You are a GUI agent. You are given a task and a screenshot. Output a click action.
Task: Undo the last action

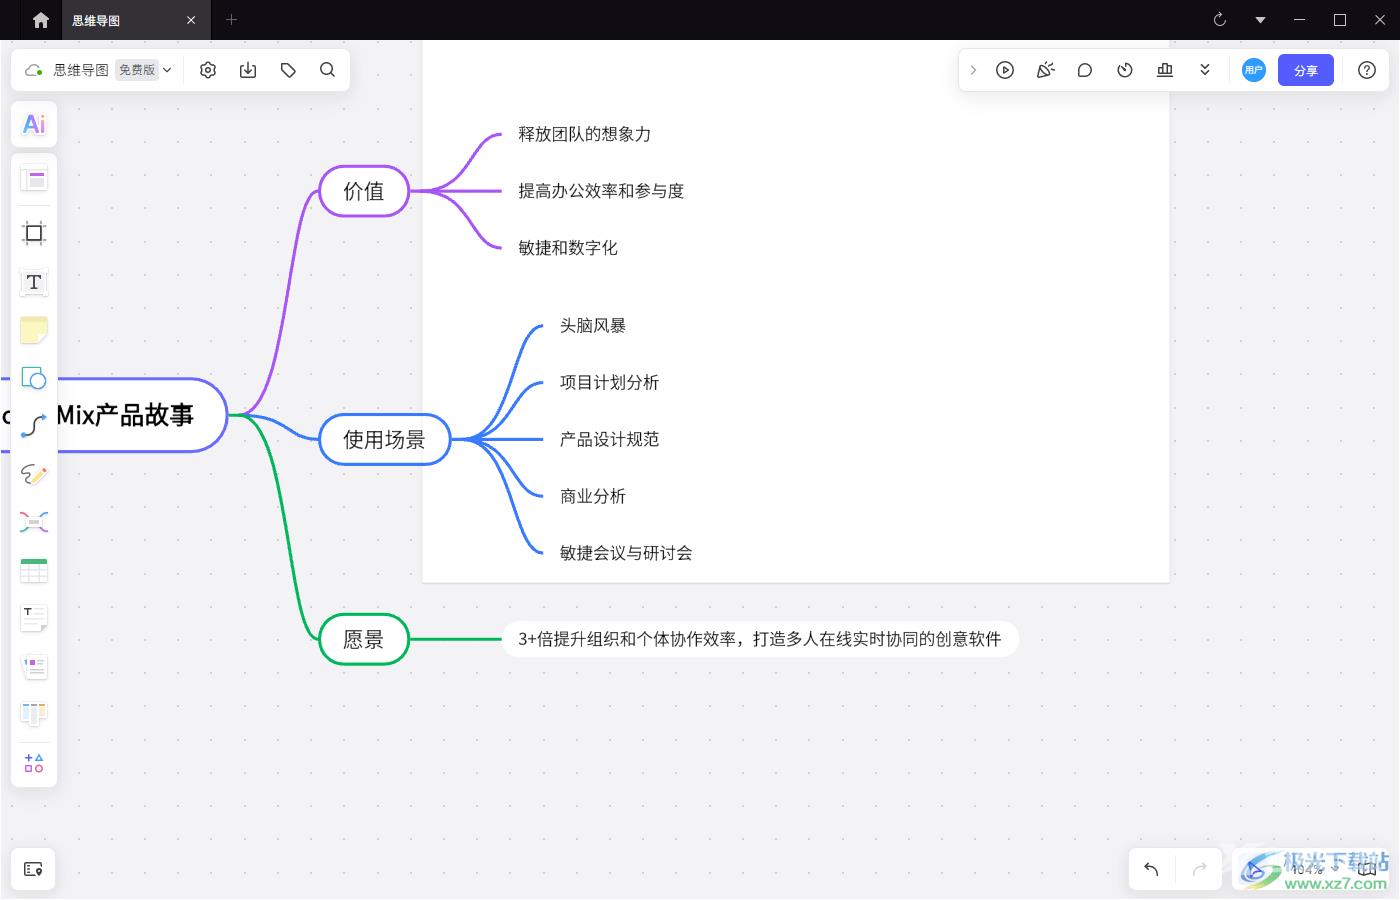[1151, 869]
